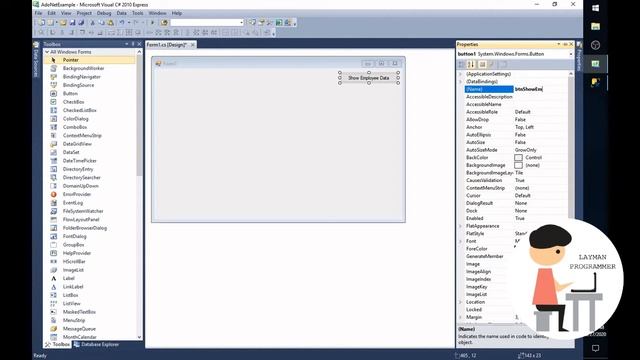640x360 pixels.
Task: Open the find combo box dropdown in toolbar
Action: point(241,22)
